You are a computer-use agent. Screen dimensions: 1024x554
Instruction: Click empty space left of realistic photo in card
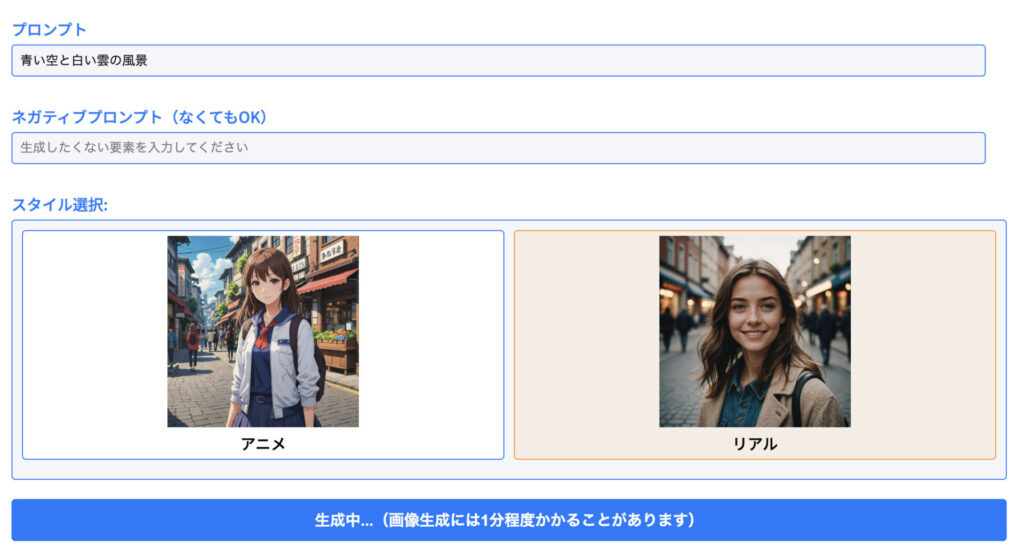tap(586, 331)
